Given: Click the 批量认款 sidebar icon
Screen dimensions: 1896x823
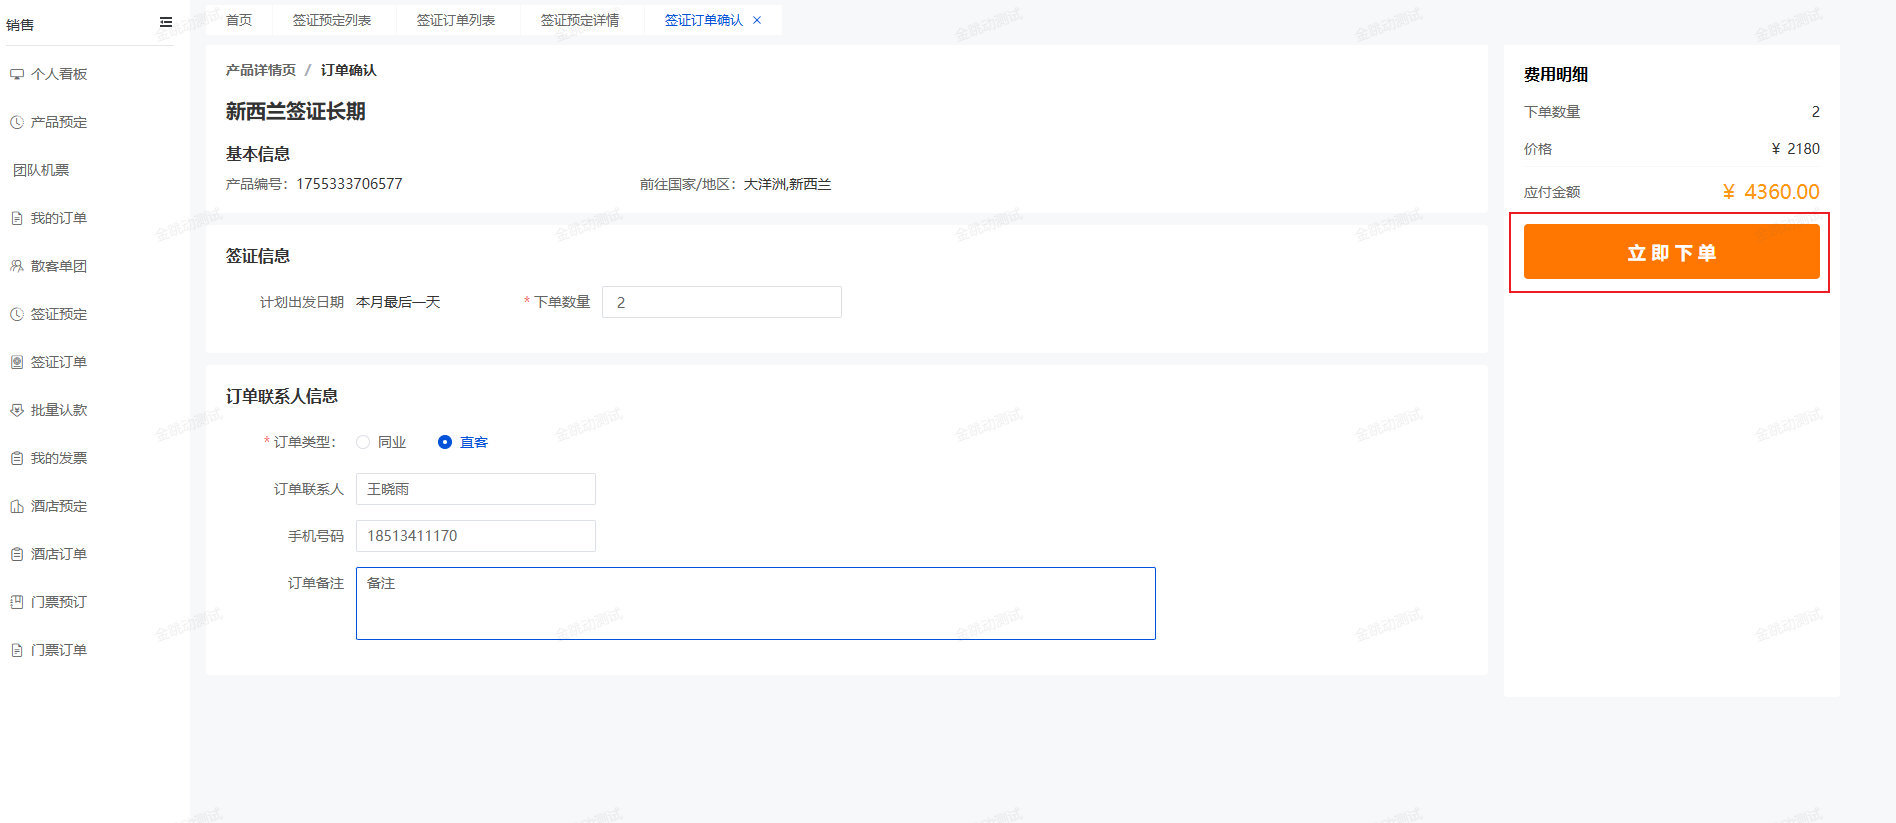Looking at the screenshot, I should pyautogui.click(x=17, y=410).
